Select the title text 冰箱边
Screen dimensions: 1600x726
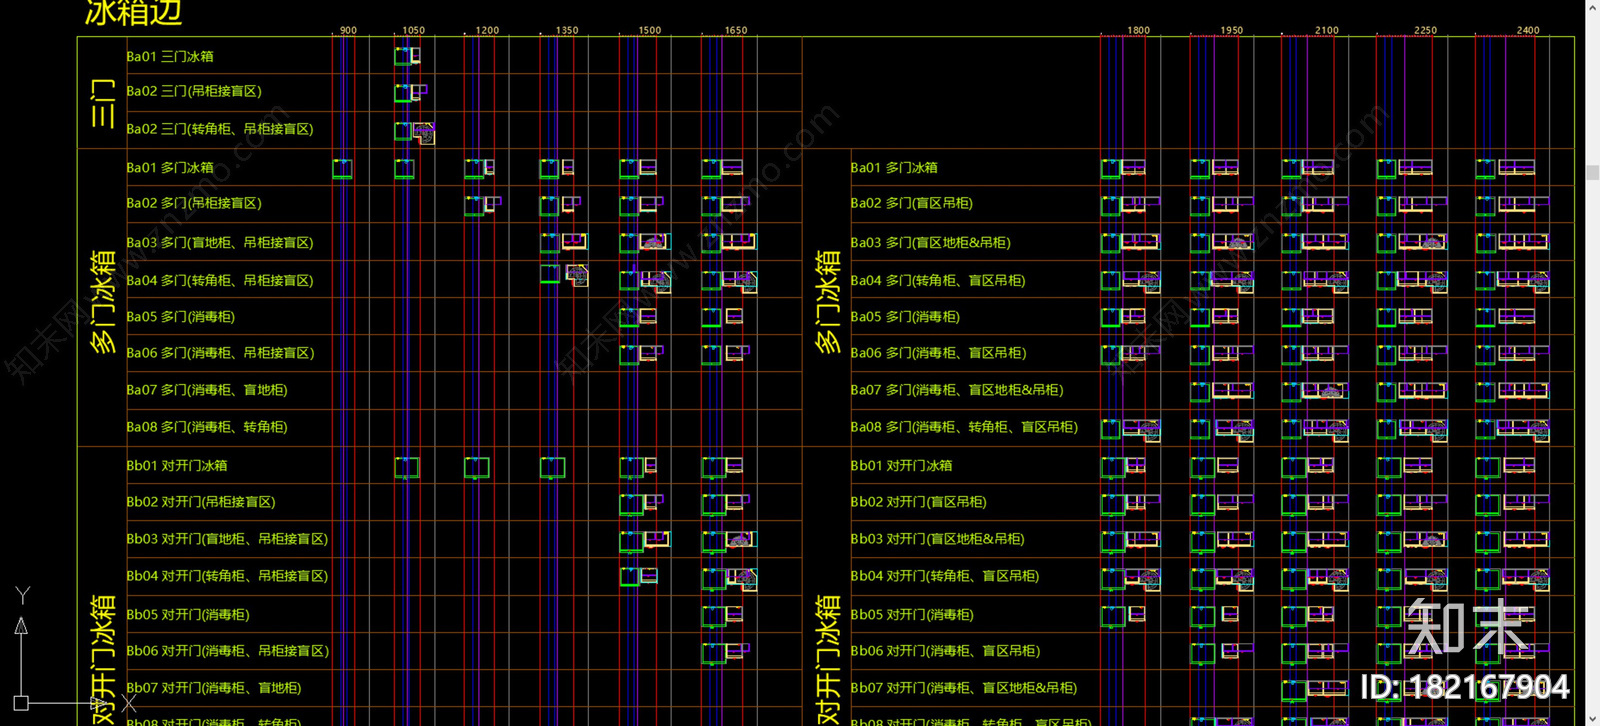(133, 13)
